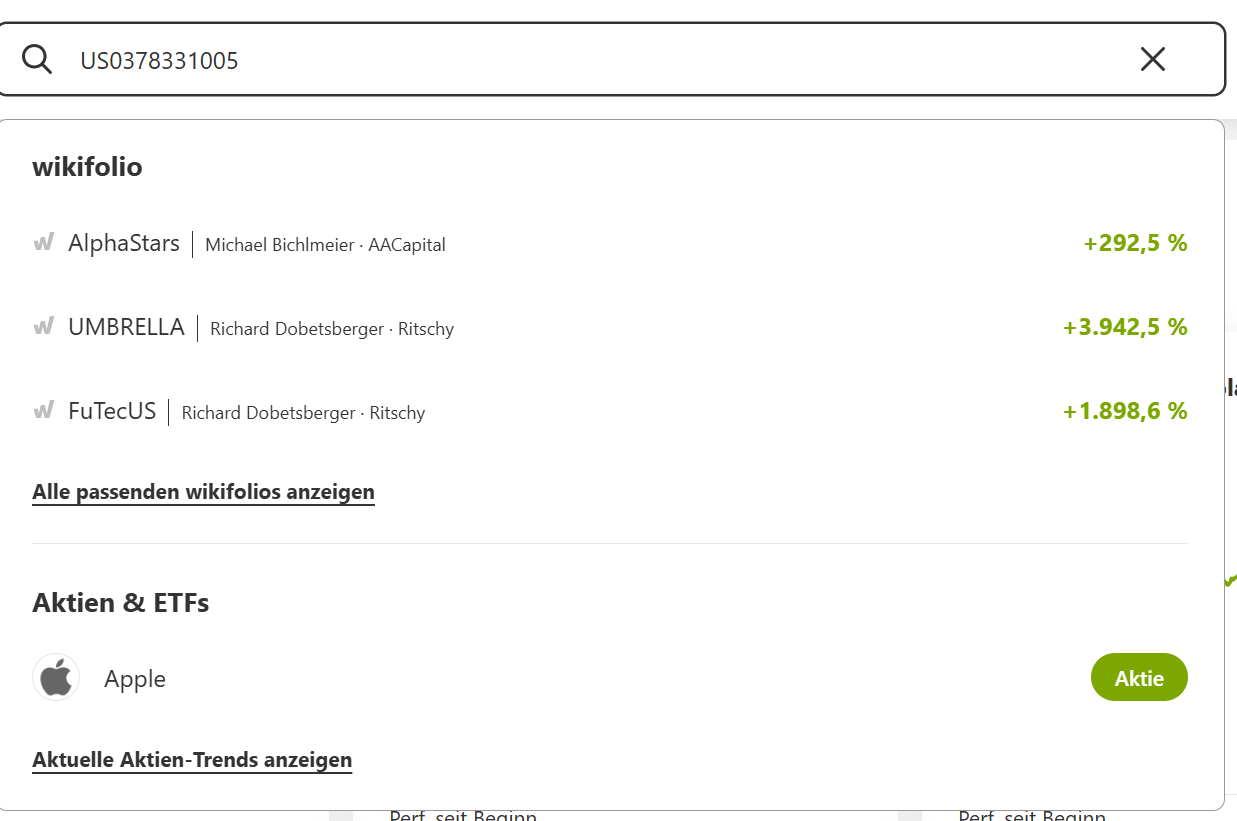Screen dimensions: 1237x821
Task: Open the UMBRELLA wikifolio result
Action: click(x=610, y=327)
